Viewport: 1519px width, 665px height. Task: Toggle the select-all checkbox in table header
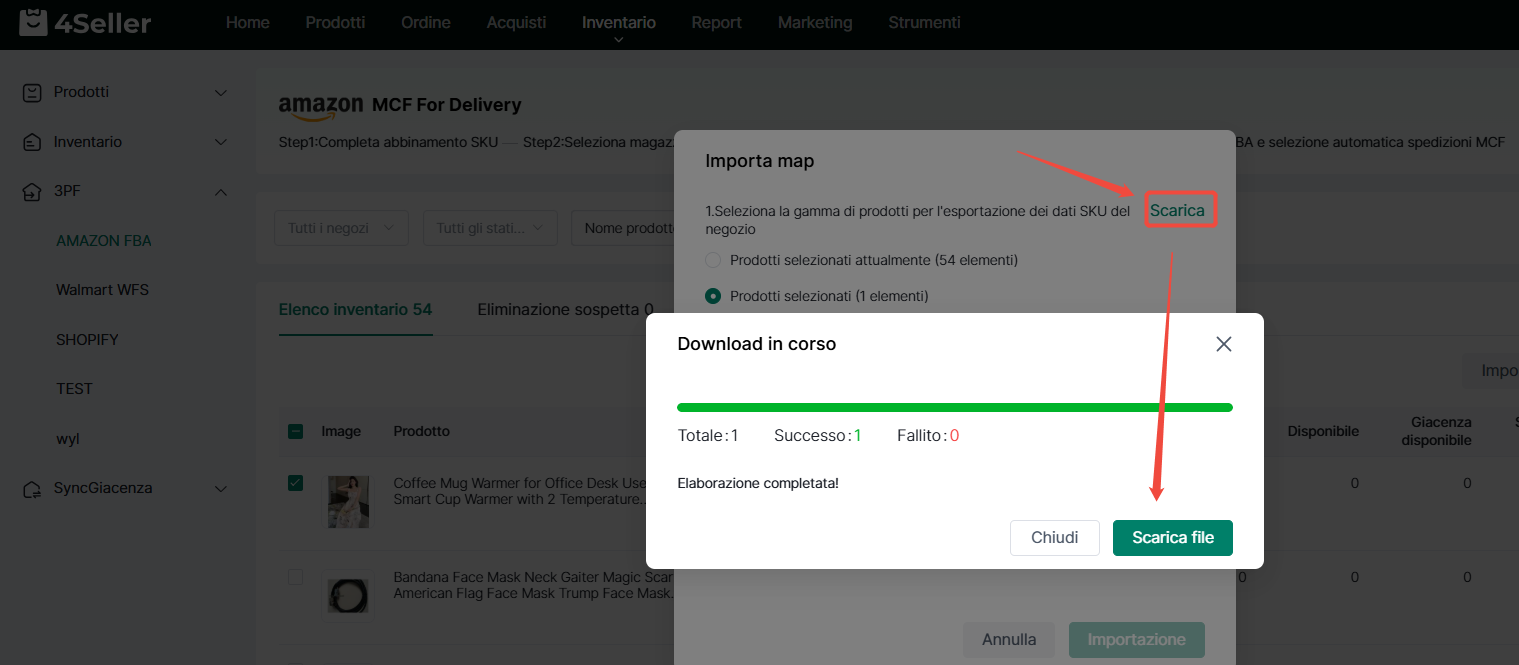click(x=295, y=432)
